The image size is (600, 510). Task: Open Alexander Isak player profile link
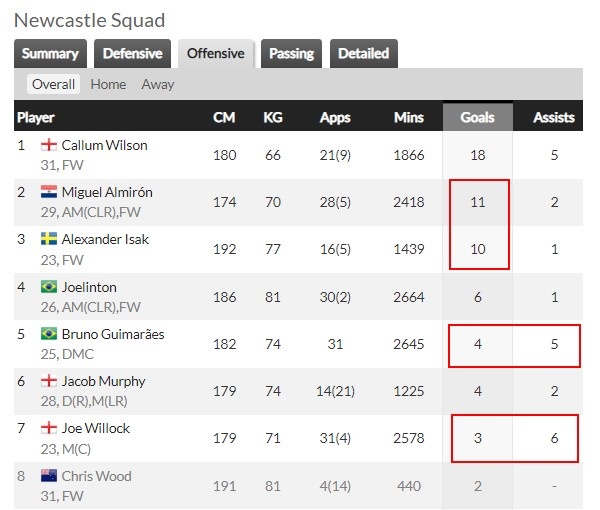(105, 239)
